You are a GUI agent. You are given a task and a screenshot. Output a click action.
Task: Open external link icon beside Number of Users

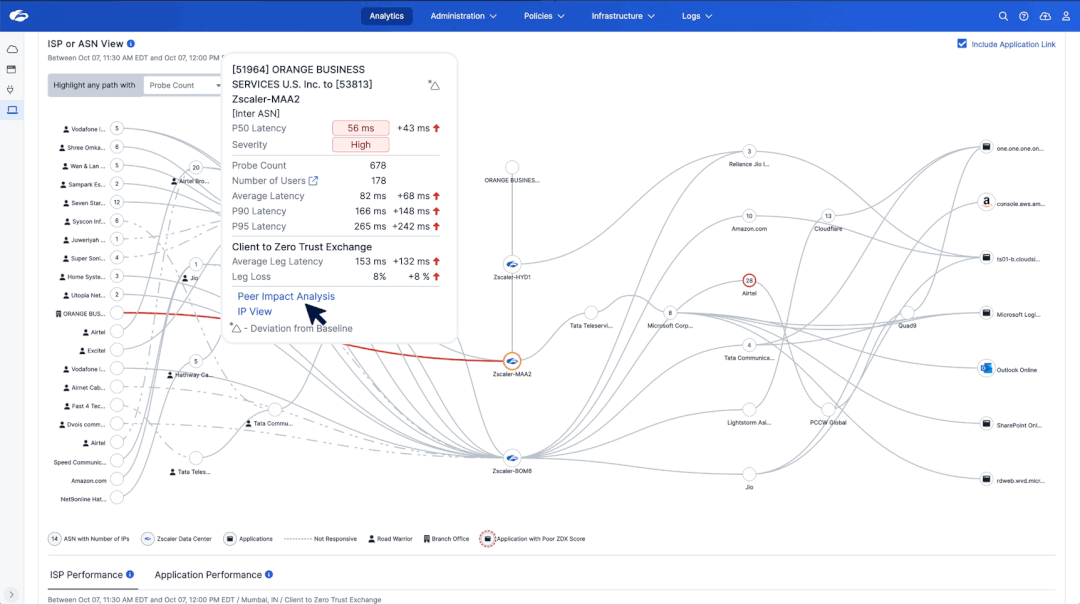[313, 181]
